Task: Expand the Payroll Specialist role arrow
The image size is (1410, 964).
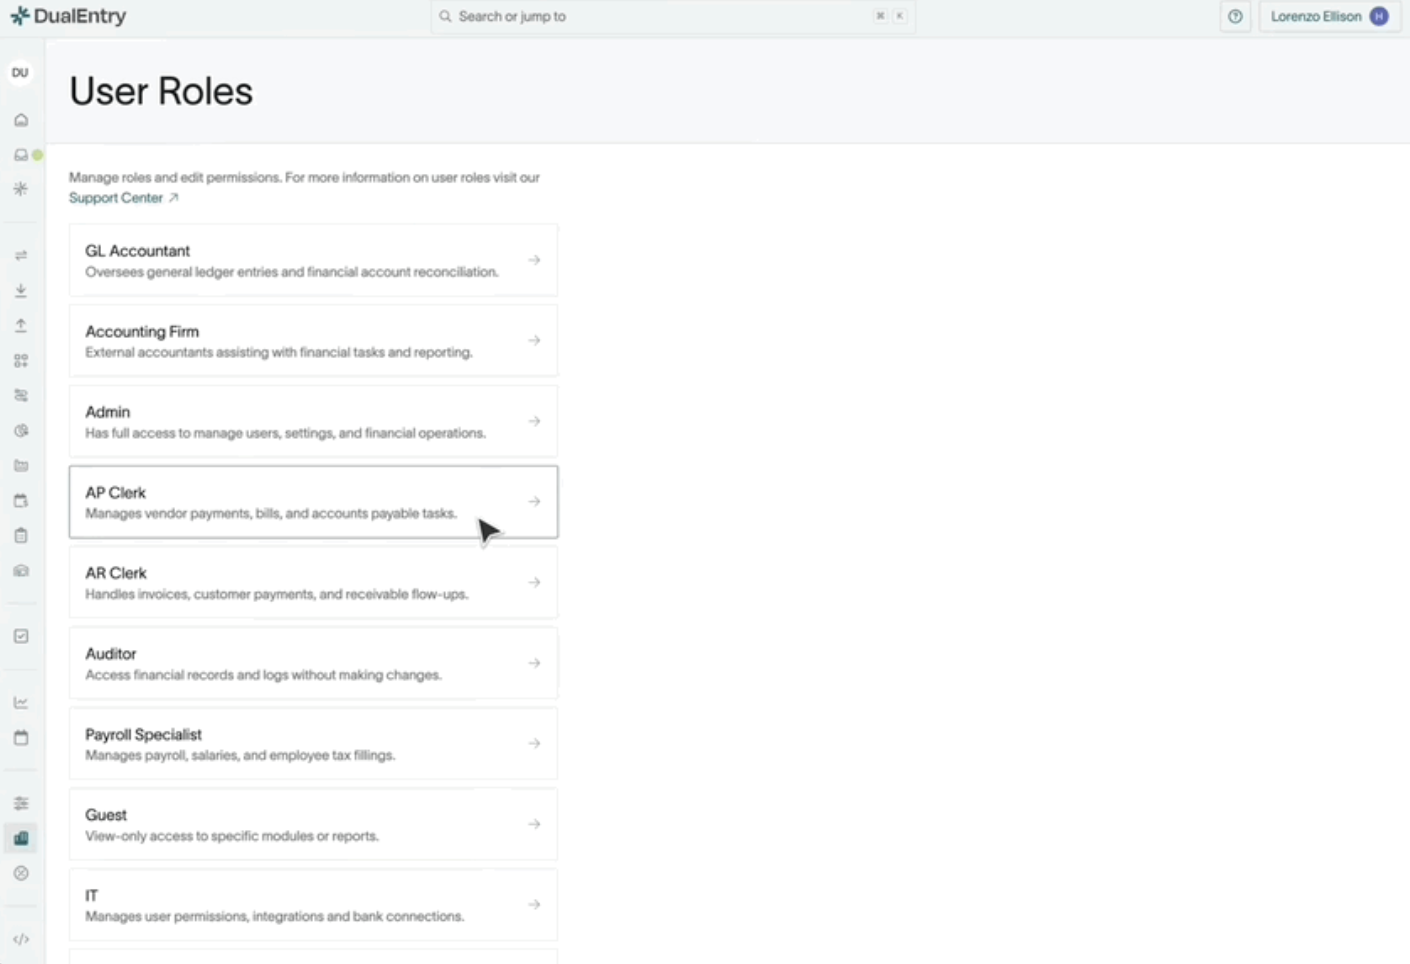Action: click(x=534, y=743)
